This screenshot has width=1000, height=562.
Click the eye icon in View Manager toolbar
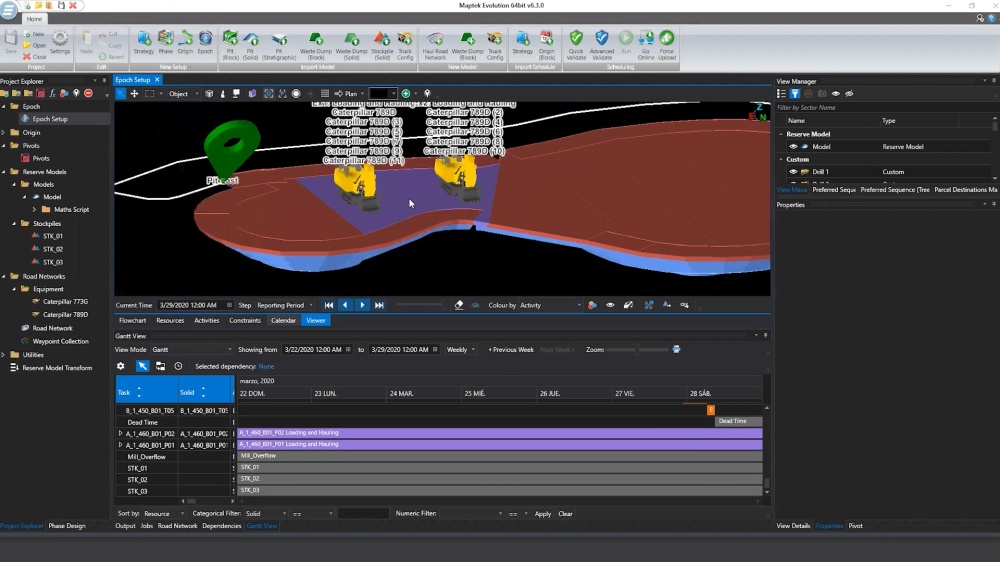(x=835, y=94)
